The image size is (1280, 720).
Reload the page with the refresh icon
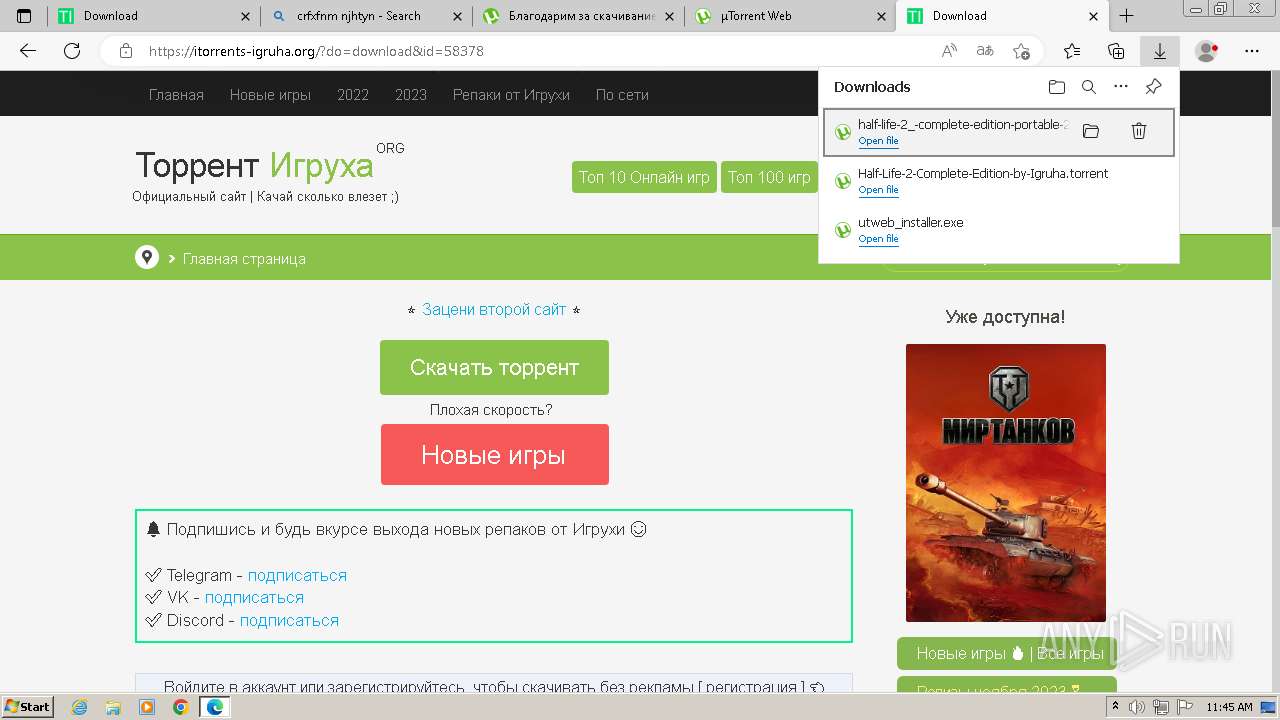tap(72, 51)
